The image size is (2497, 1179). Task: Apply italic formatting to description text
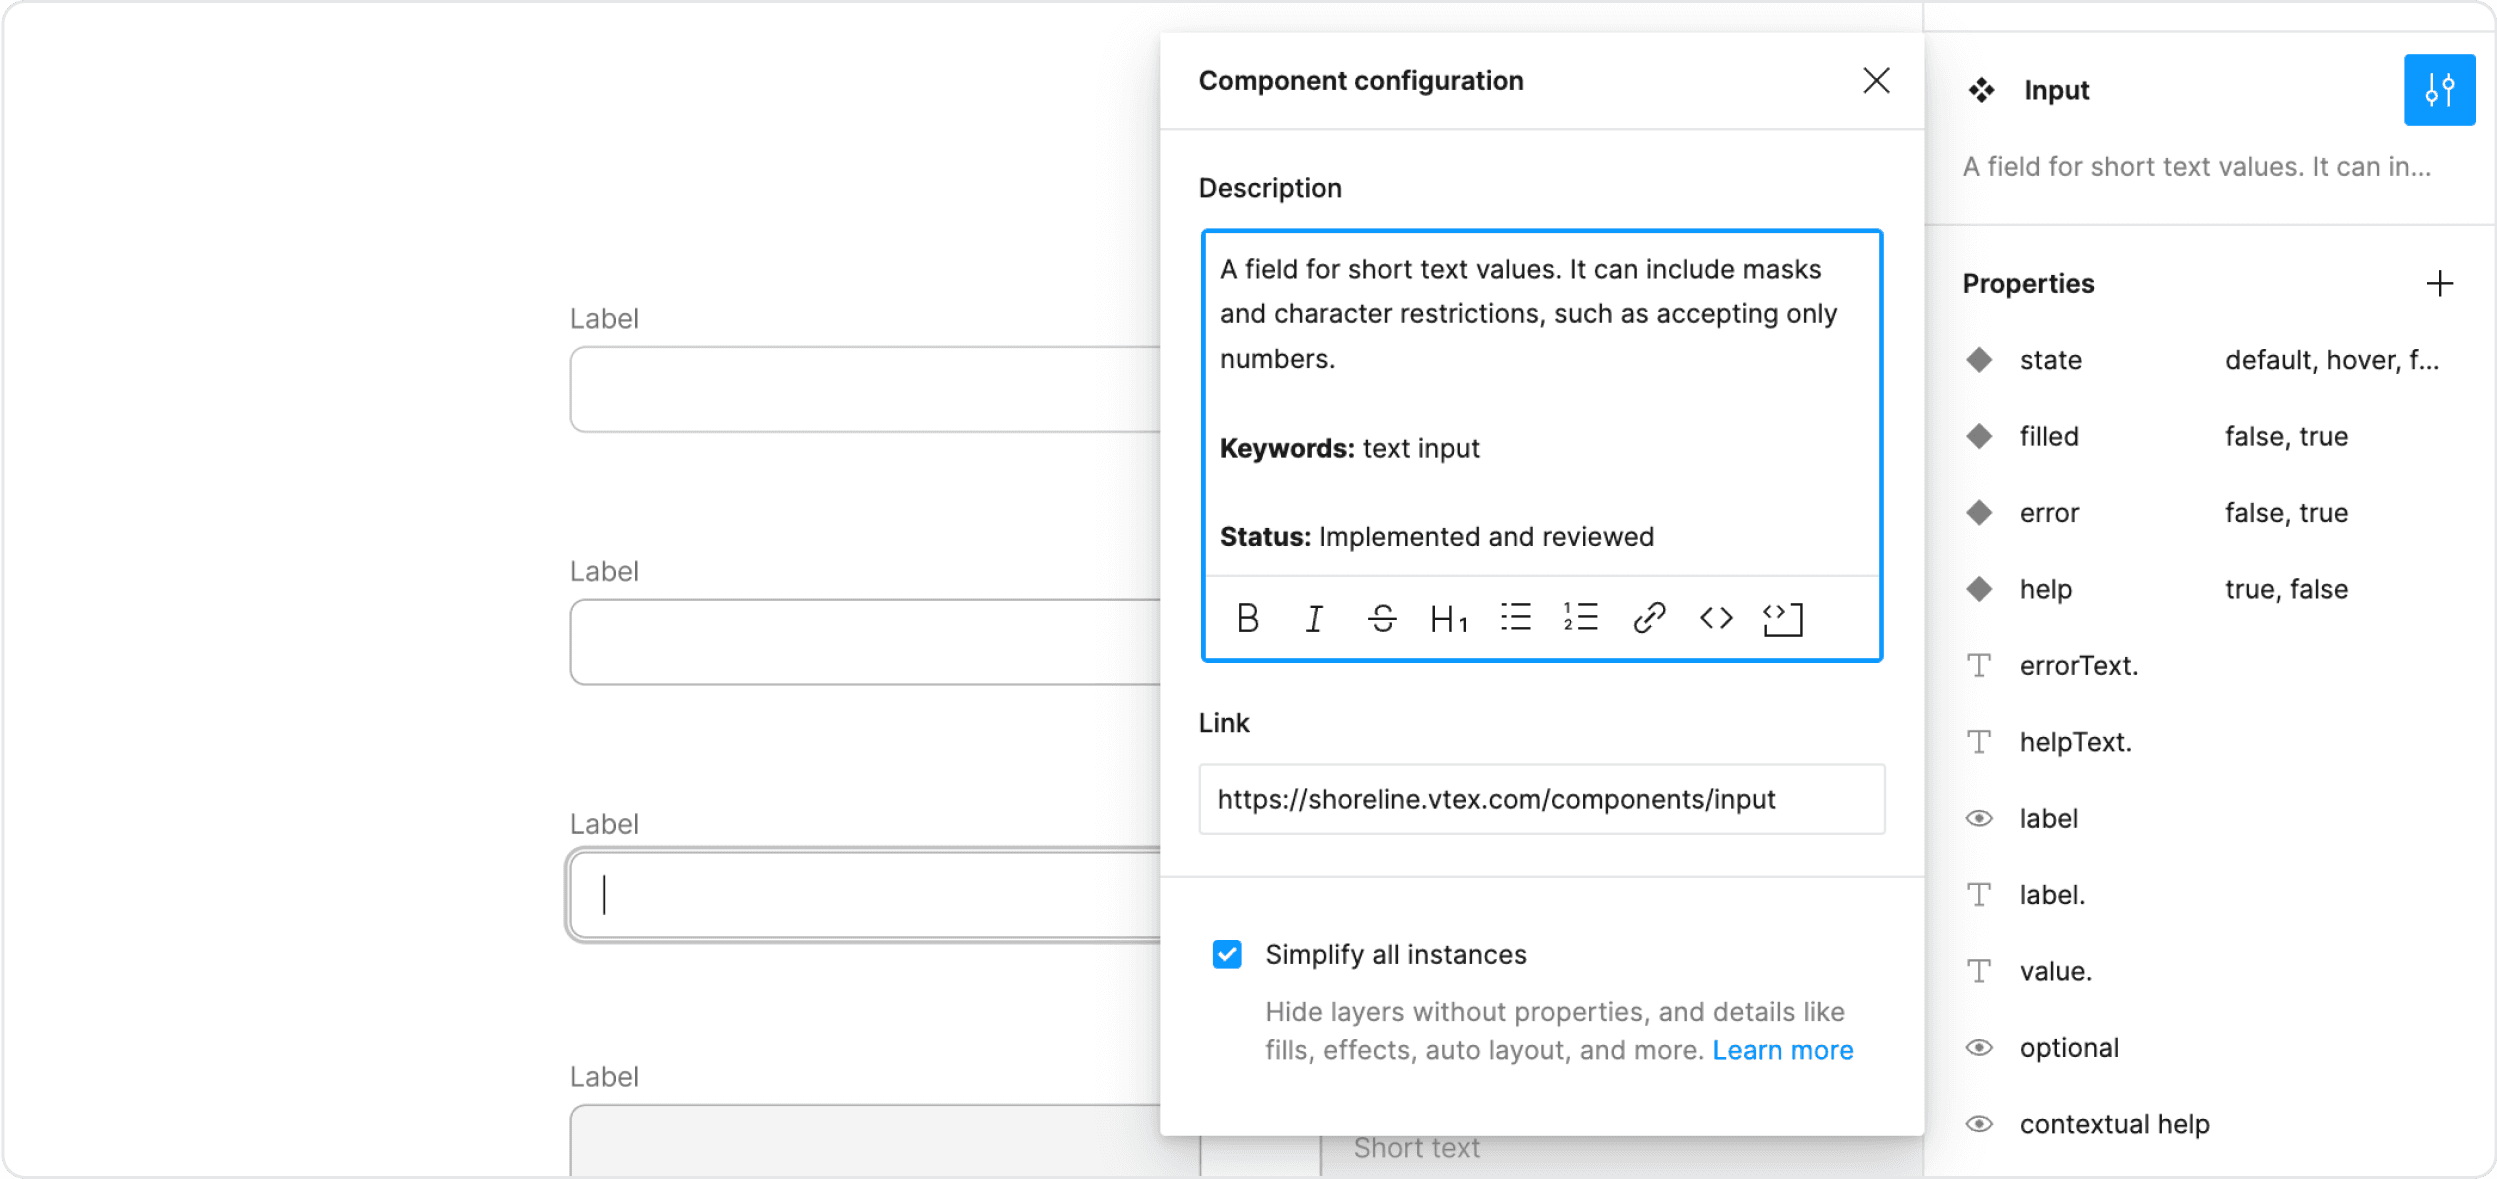pyautogui.click(x=1314, y=618)
